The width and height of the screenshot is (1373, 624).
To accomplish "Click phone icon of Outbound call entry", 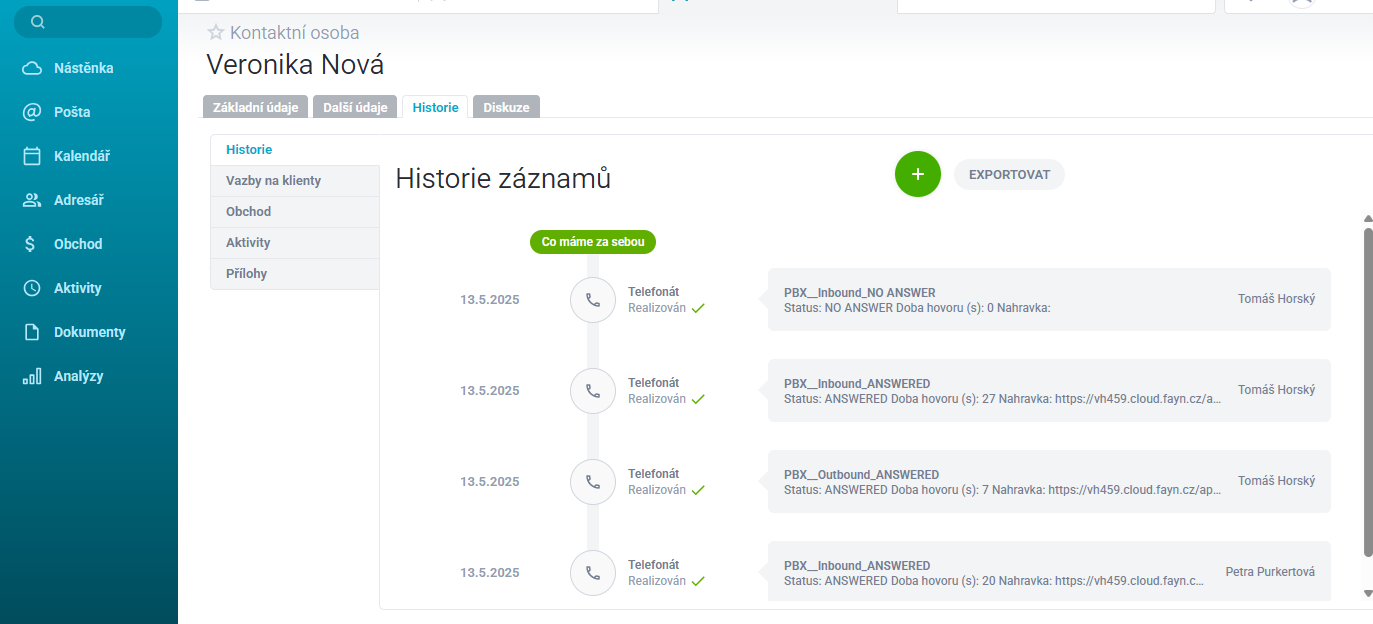I will click(x=593, y=482).
